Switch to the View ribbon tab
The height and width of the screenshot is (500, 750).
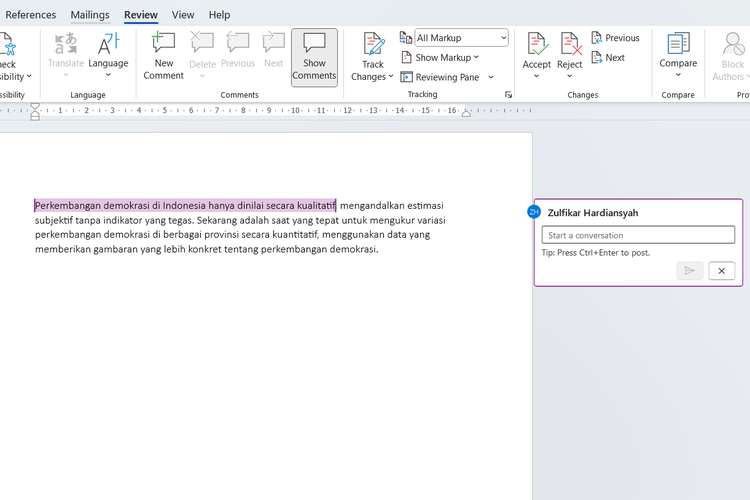click(183, 15)
